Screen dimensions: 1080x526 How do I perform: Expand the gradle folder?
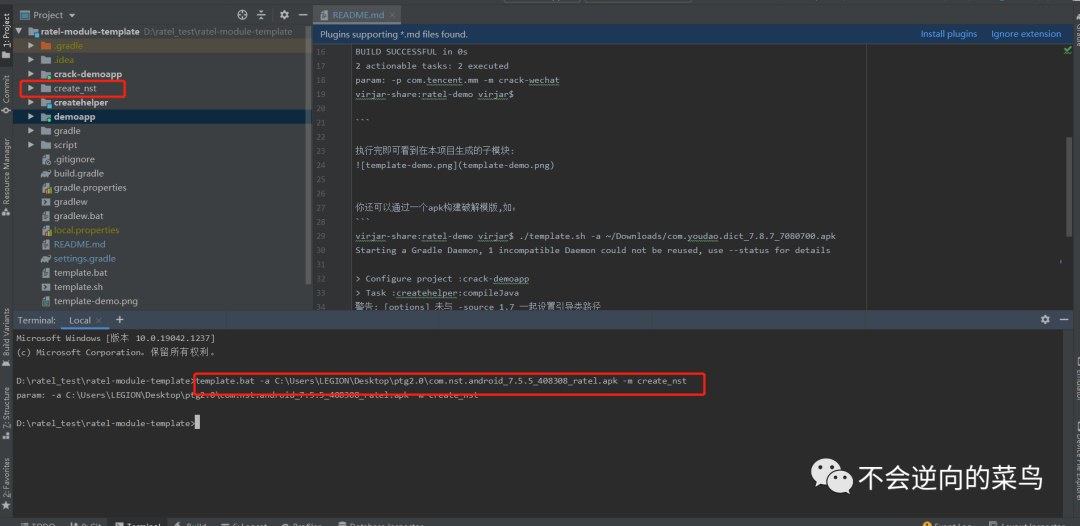[31, 131]
